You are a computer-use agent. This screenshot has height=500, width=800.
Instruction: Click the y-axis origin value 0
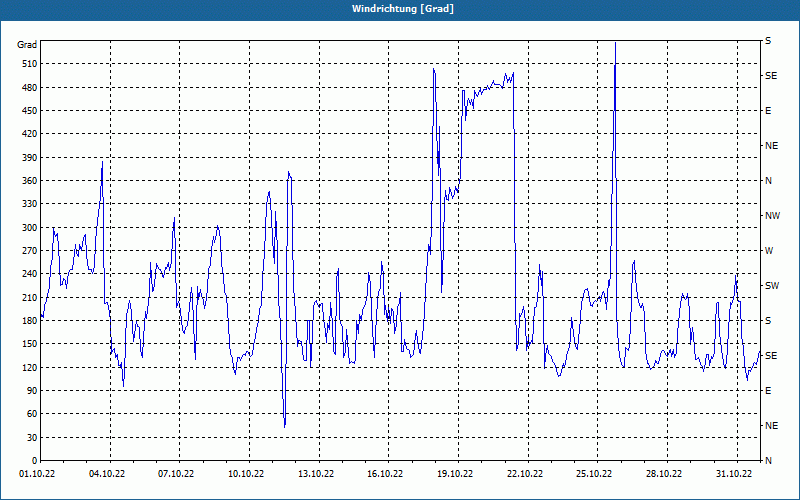(x=35, y=461)
